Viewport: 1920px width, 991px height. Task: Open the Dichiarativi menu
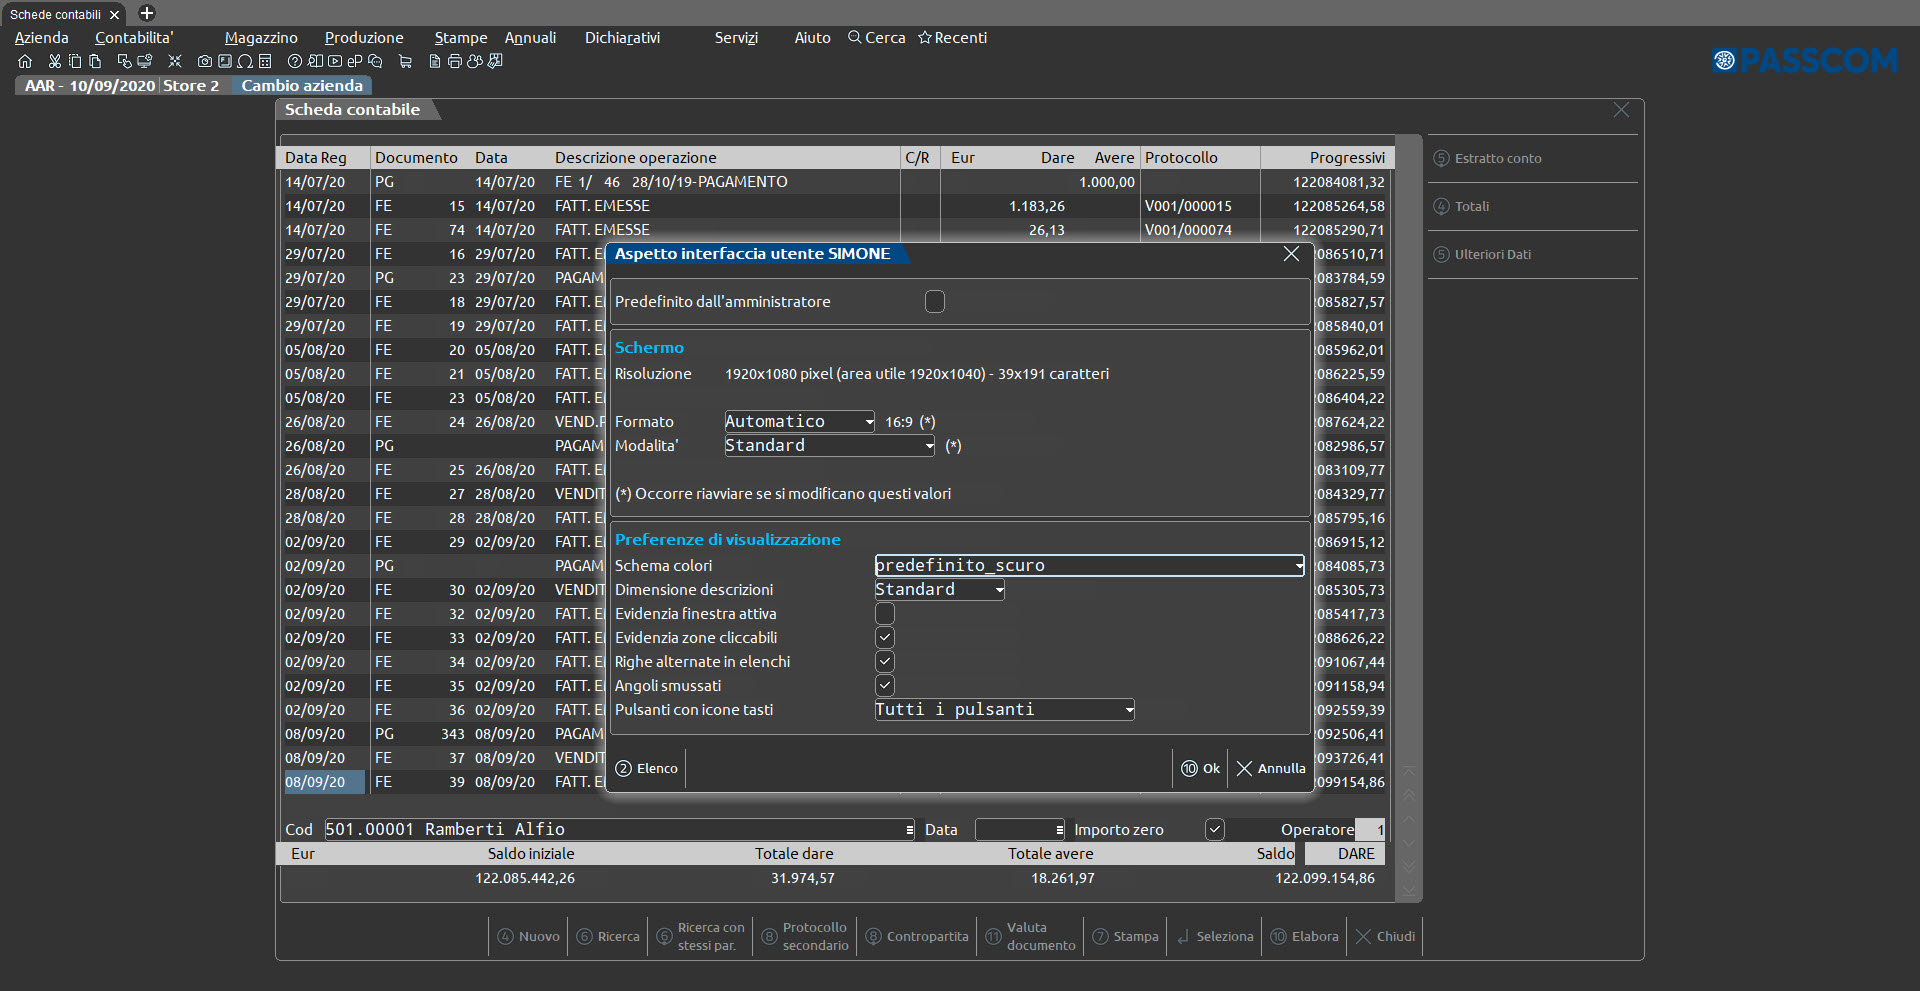click(x=622, y=38)
